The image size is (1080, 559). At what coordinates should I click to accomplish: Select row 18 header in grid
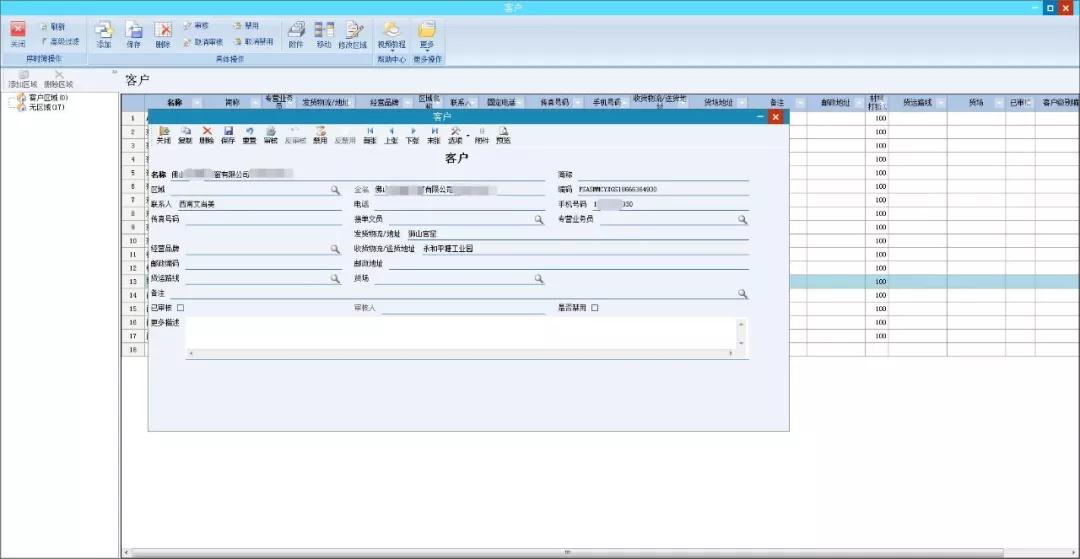(133, 350)
